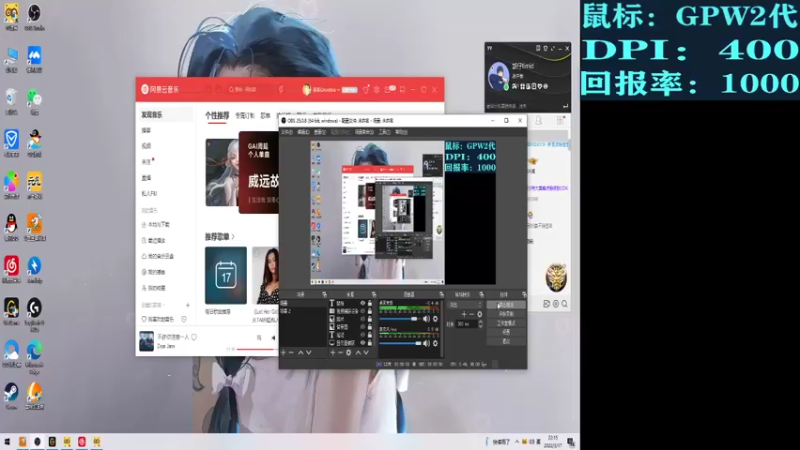Open 视频 in NetEase Music sidebar
The width and height of the screenshot is (800, 450).
click(146, 146)
